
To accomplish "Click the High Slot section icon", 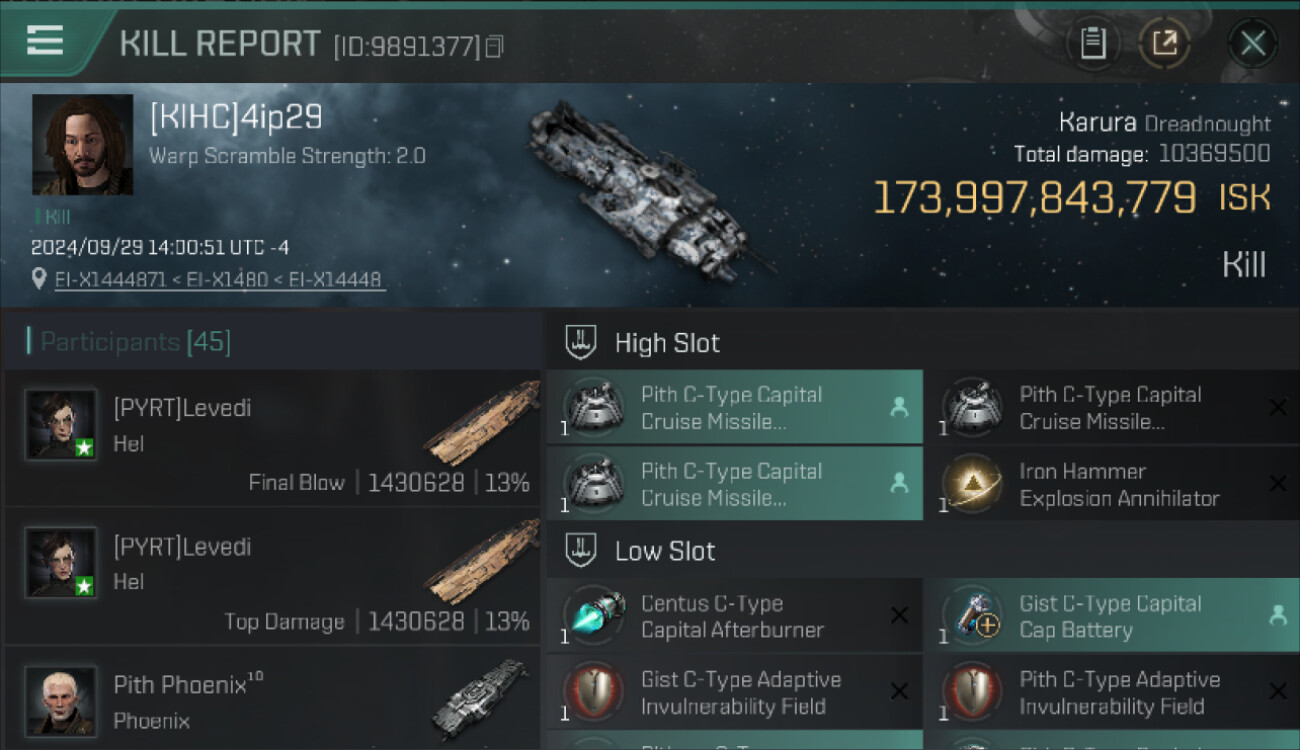I will [581, 343].
